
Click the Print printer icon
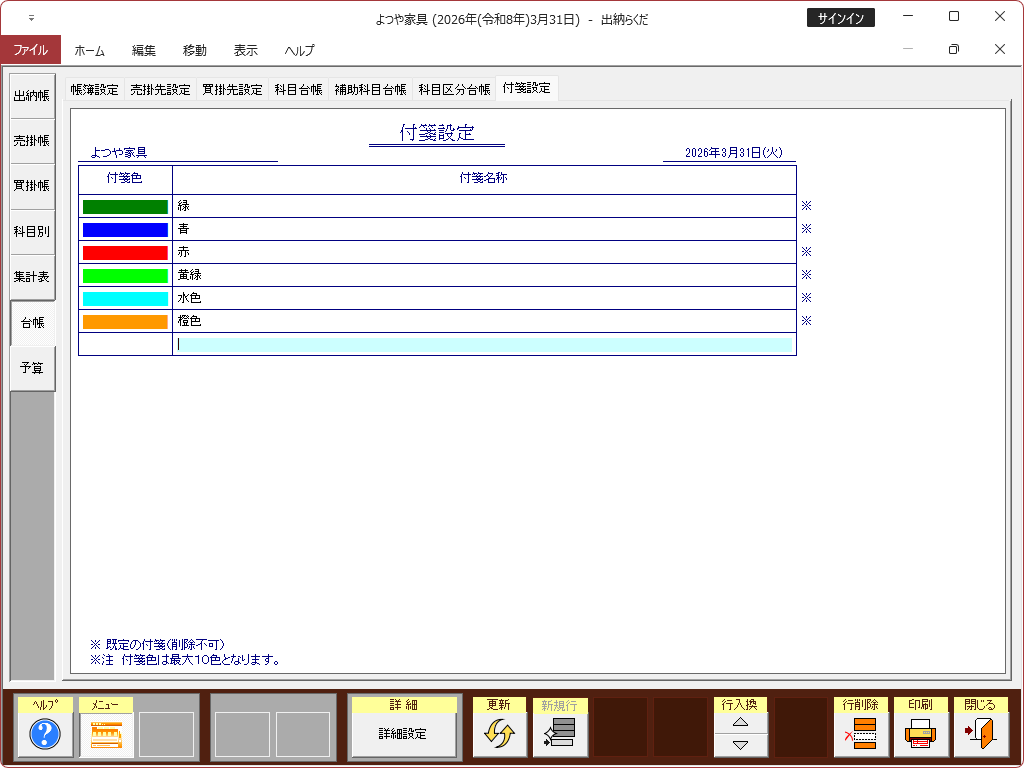(x=920, y=735)
